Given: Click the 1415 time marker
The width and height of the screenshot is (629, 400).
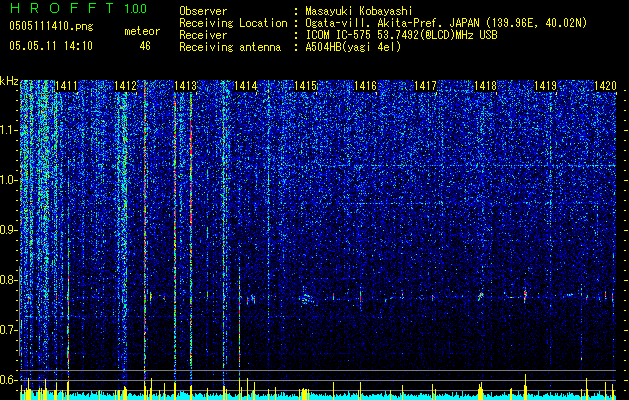Looking at the screenshot, I should [306, 86].
